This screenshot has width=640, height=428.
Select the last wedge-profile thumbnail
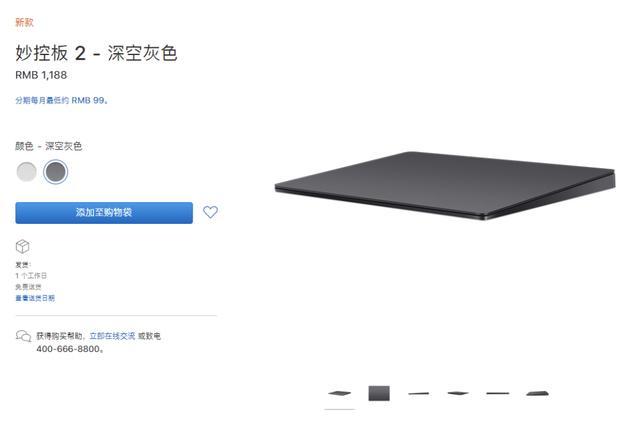(x=538, y=393)
